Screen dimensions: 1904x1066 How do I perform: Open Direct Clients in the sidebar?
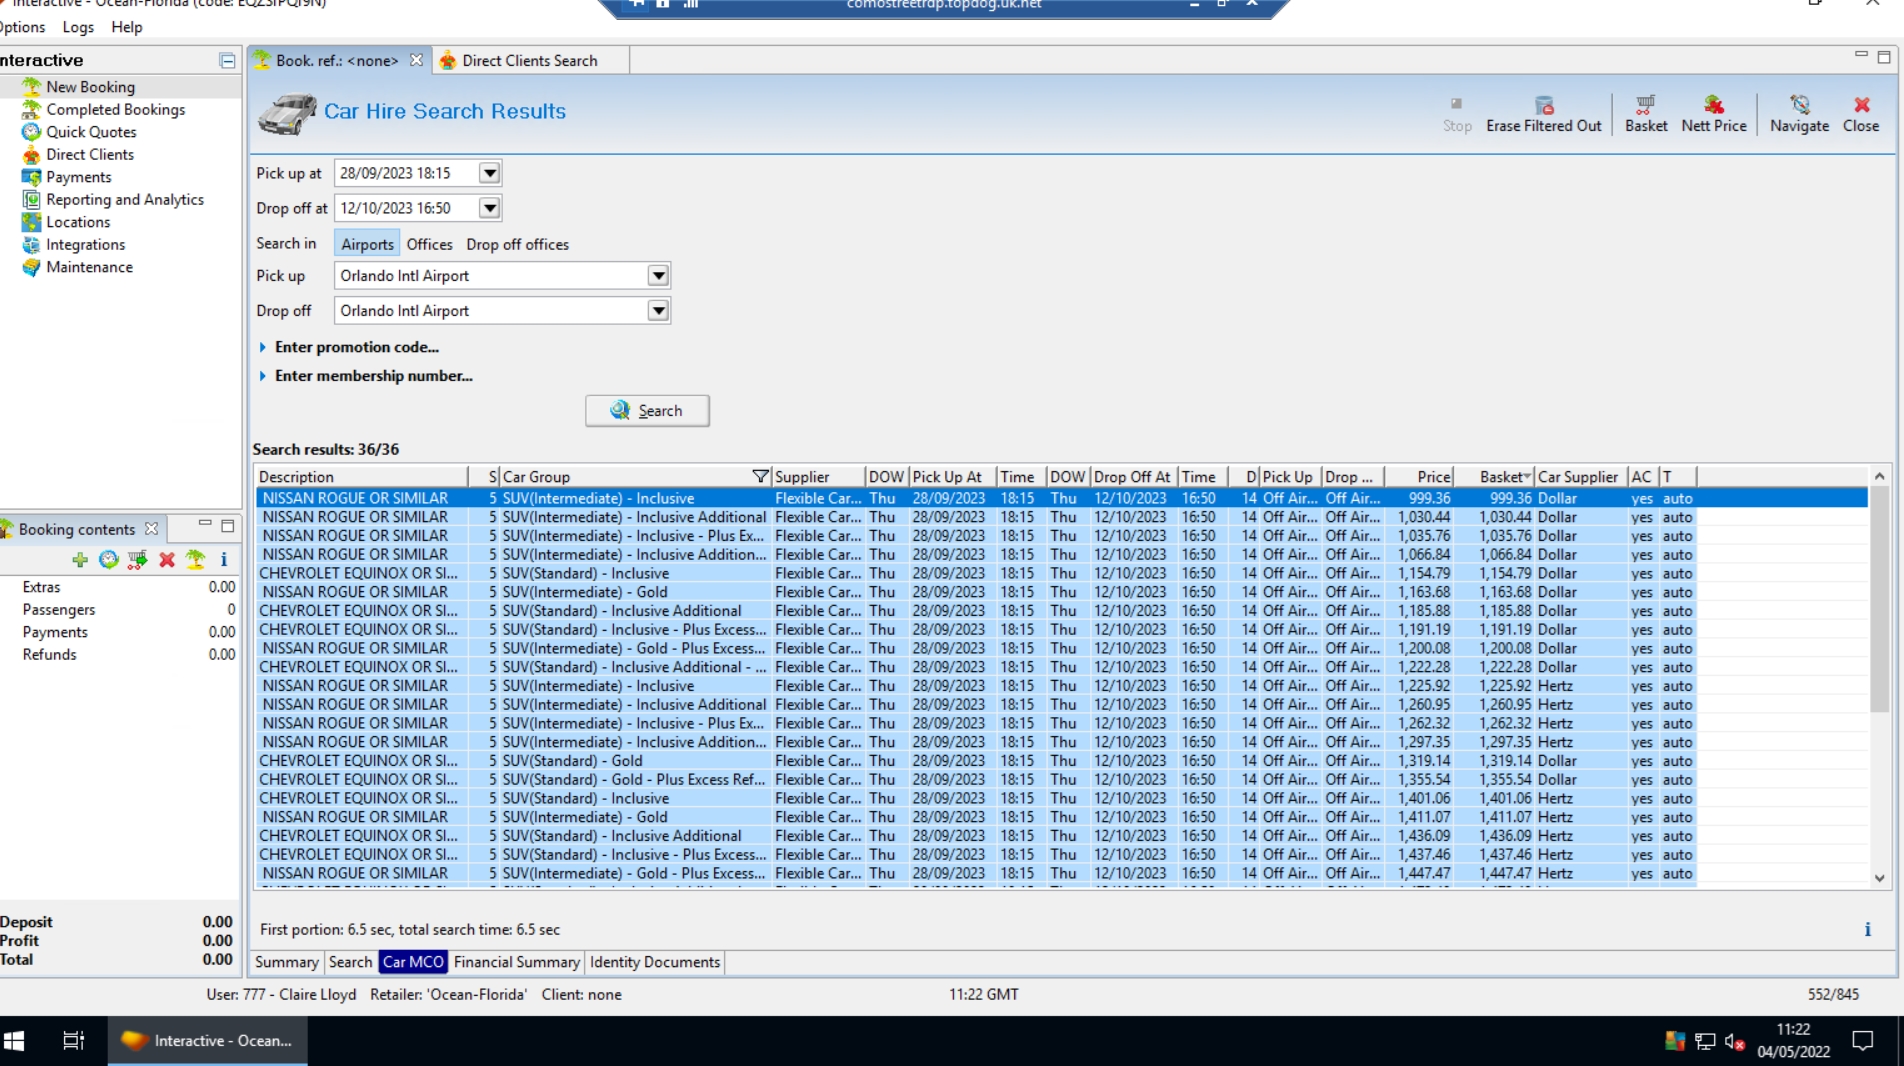coord(90,155)
